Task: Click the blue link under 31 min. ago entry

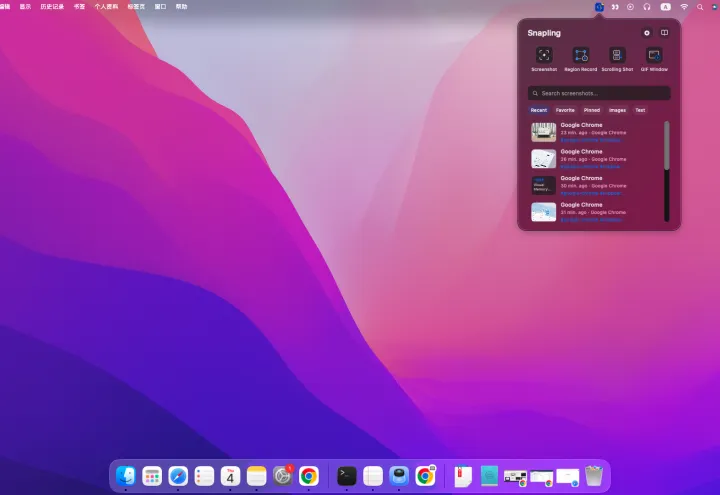Action: (x=591, y=220)
